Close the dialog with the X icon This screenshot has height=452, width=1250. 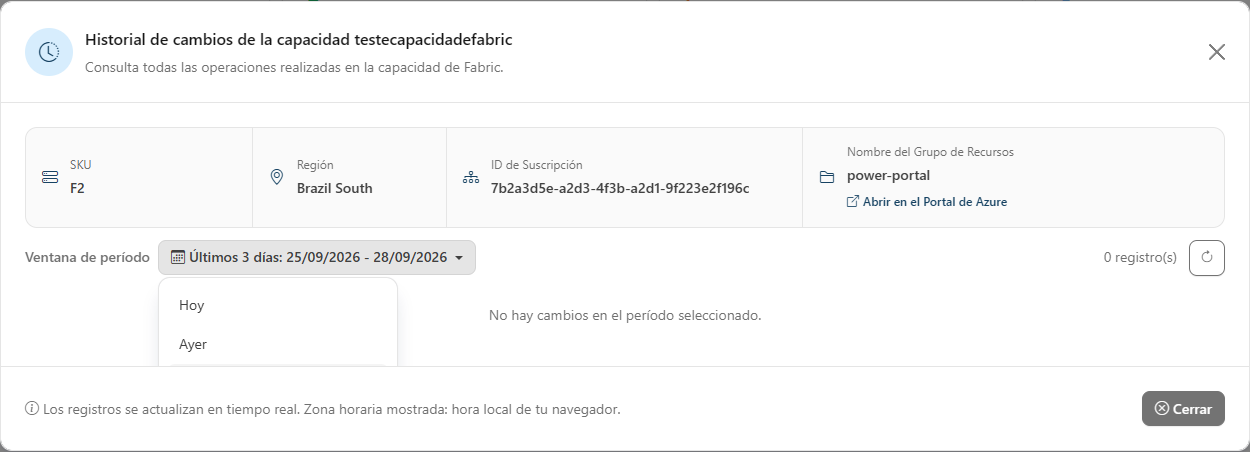(1216, 52)
